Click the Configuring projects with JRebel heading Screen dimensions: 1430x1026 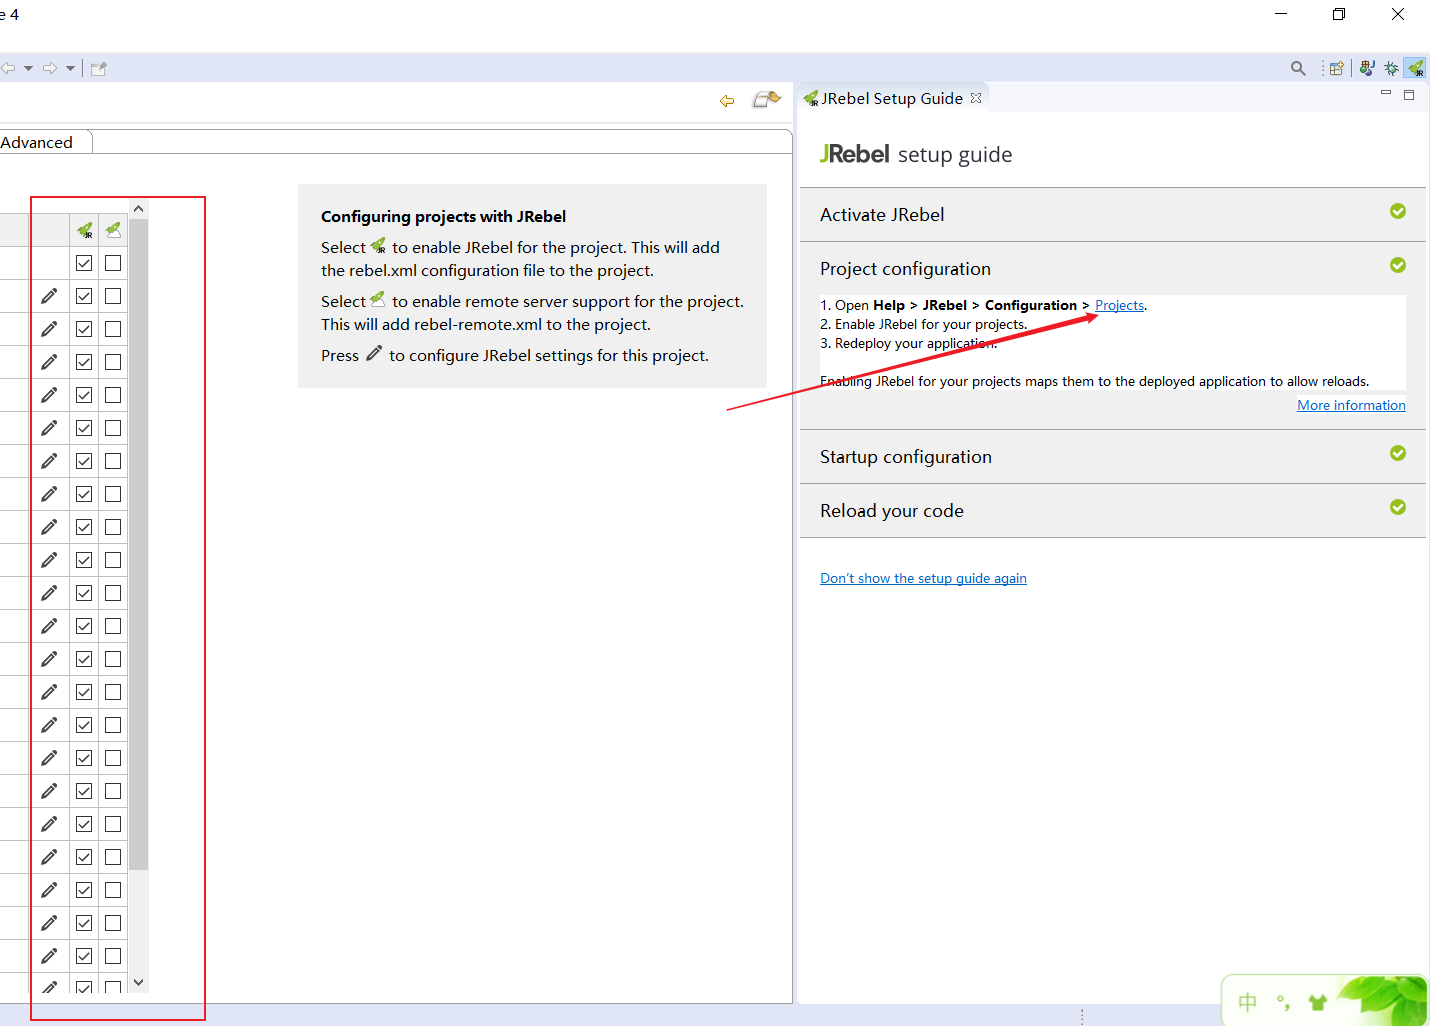pyautogui.click(x=443, y=216)
